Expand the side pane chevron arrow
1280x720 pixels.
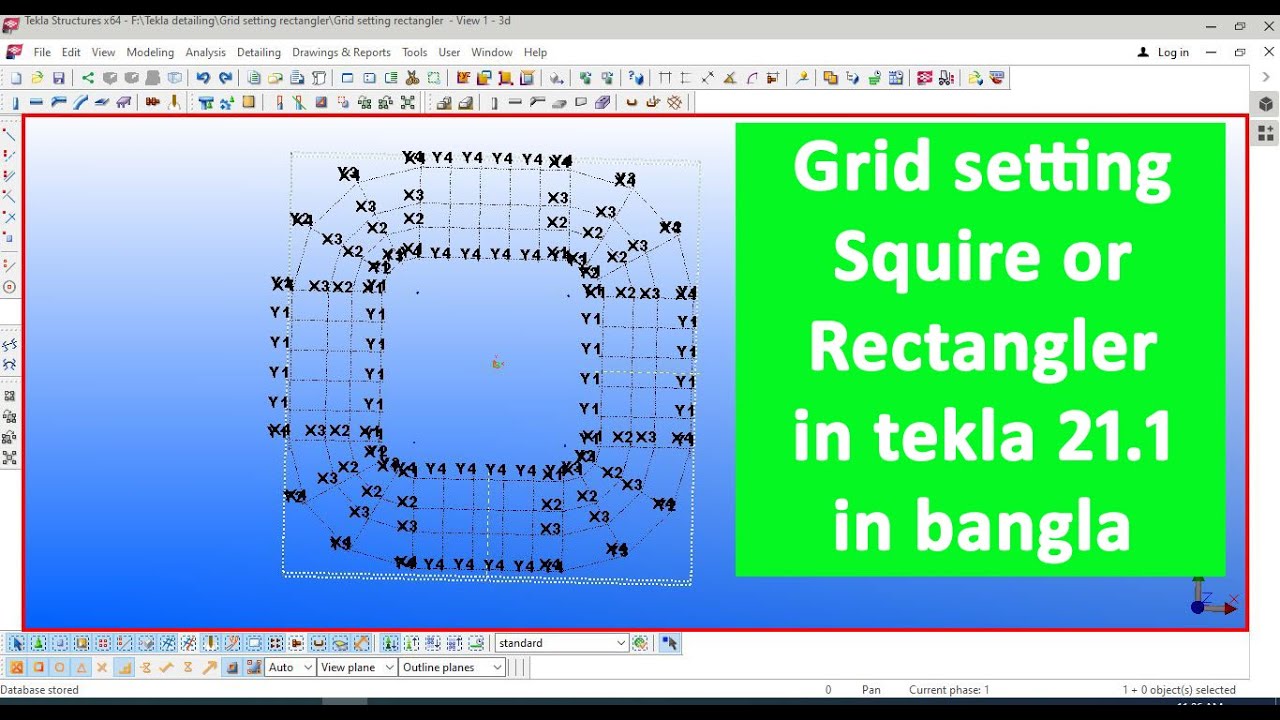[1265, 77]
